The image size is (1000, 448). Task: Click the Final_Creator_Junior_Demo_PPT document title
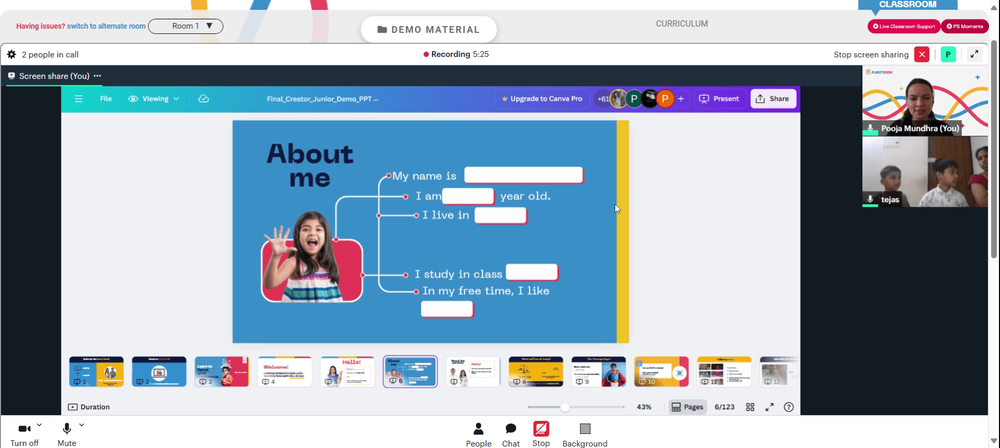coord(323,99)
